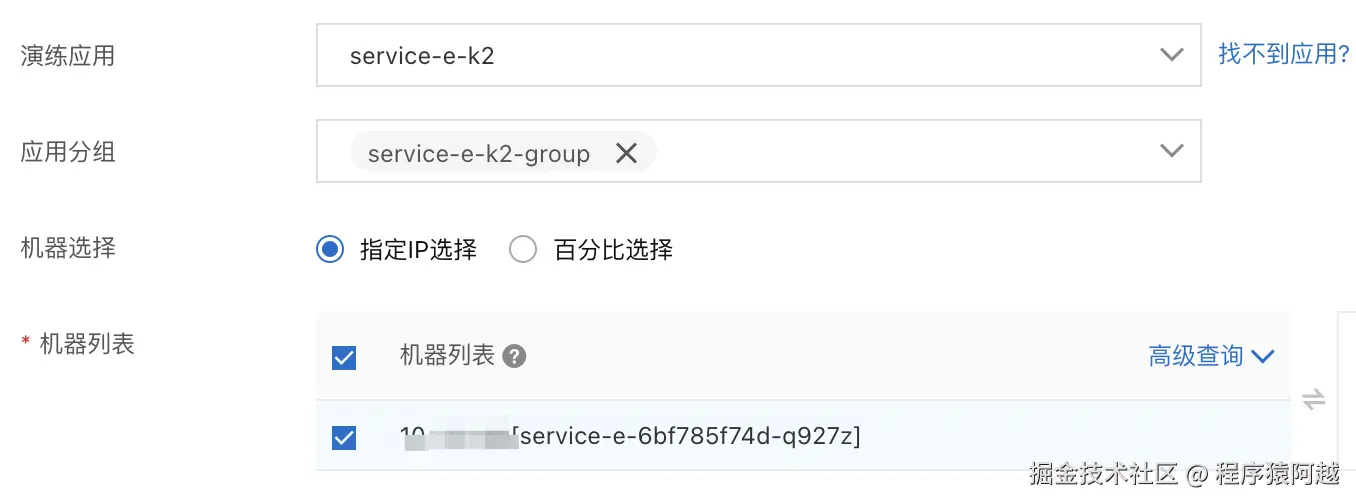Click the chevron next to 高级查询
Viewport: 1356px width, 504px height.
point(1263,356)
